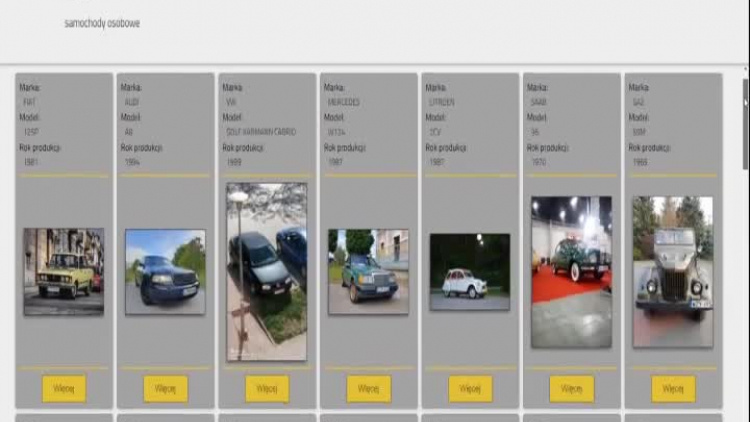Screen dimensions: 750x422
Task: Click Więcej on the VW card
Action: coord(267,388)
